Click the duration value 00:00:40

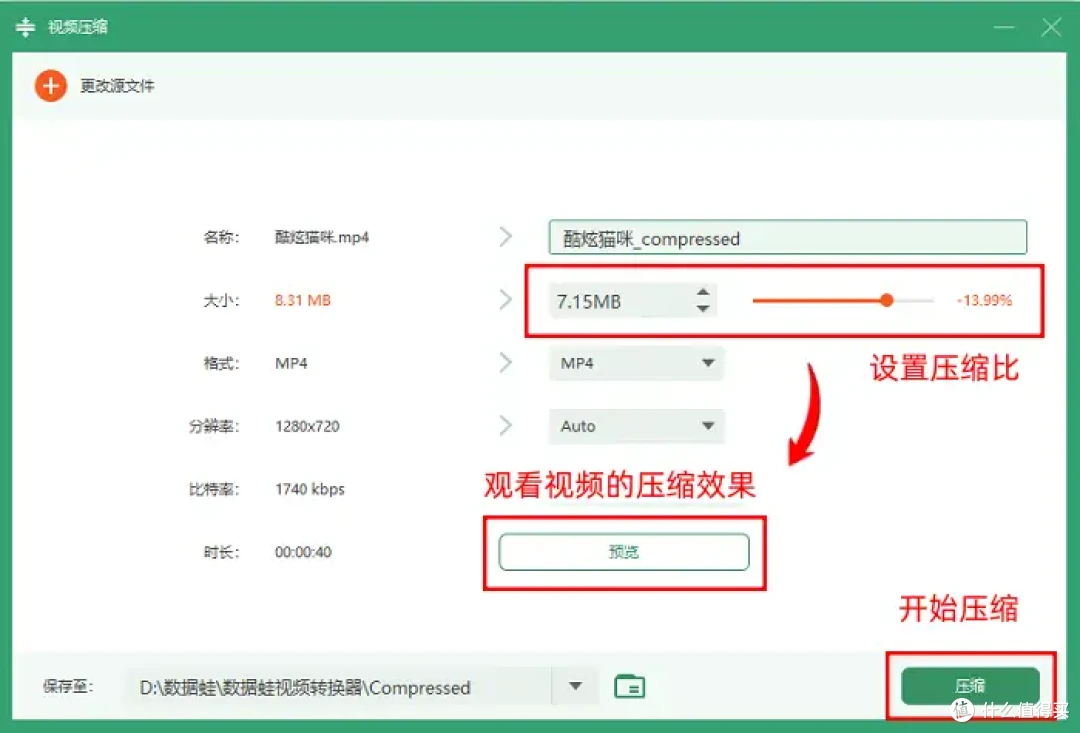[303, 552]
